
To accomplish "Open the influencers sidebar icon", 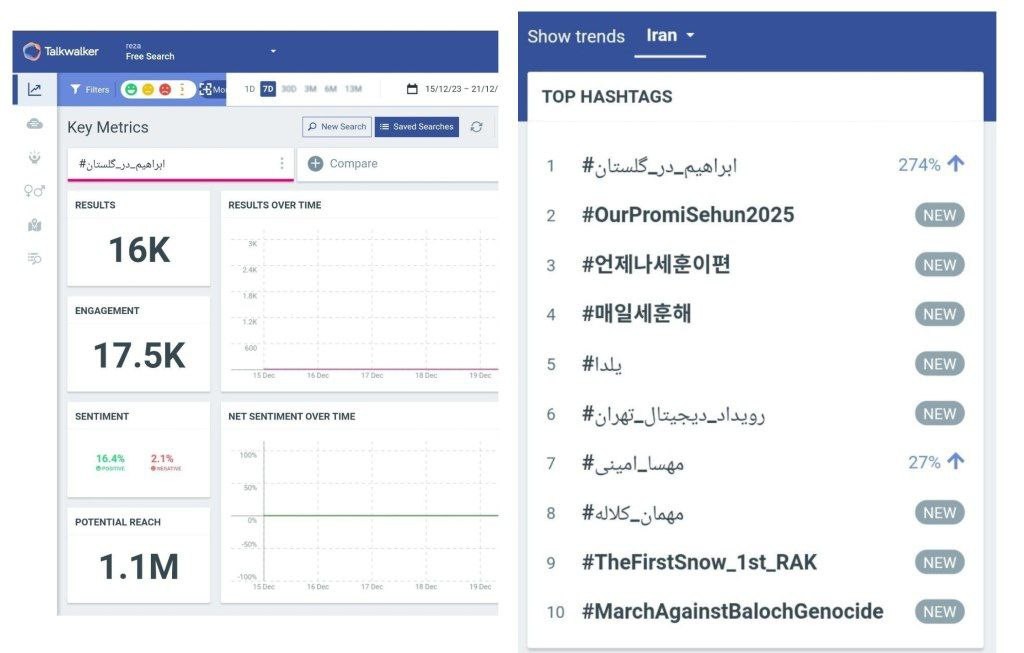I will (x=35, y=158).
